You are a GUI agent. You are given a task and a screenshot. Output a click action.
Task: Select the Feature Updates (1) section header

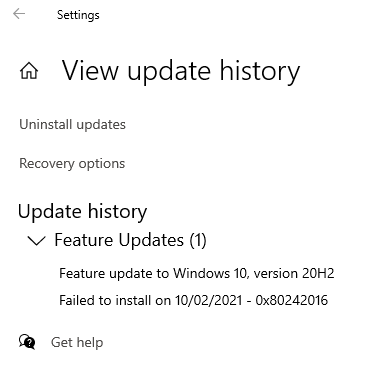(x=130, y=240)
